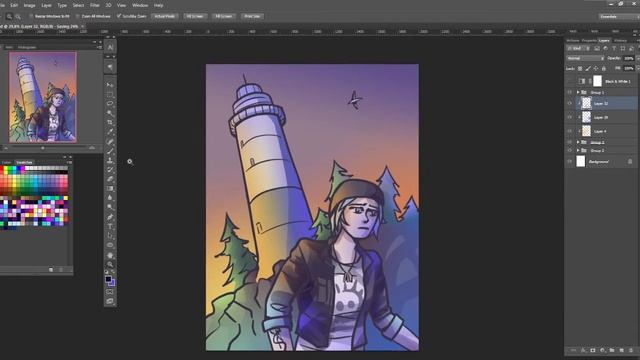Open the Swatches panel options menu
640x360 pixels.
pyautogui.click(x=69, y=162)
